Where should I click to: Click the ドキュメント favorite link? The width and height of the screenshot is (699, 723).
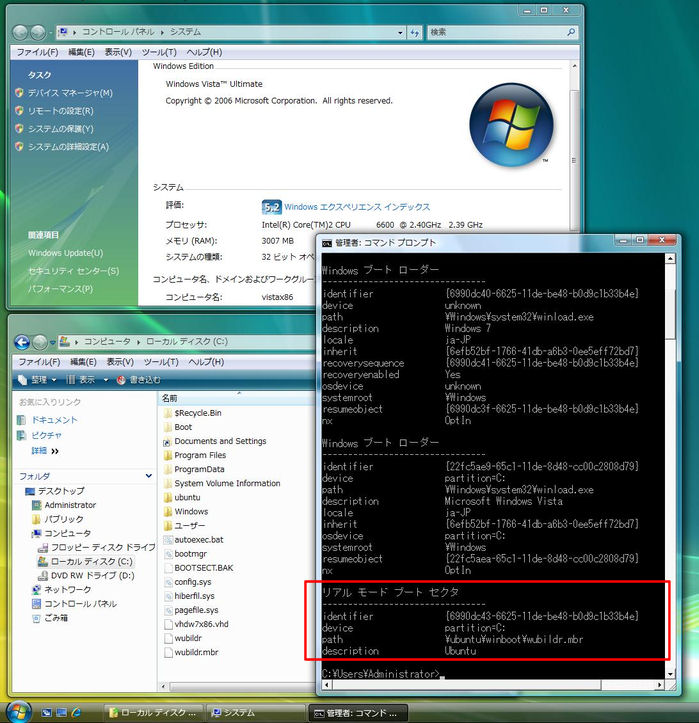(54, 420)
